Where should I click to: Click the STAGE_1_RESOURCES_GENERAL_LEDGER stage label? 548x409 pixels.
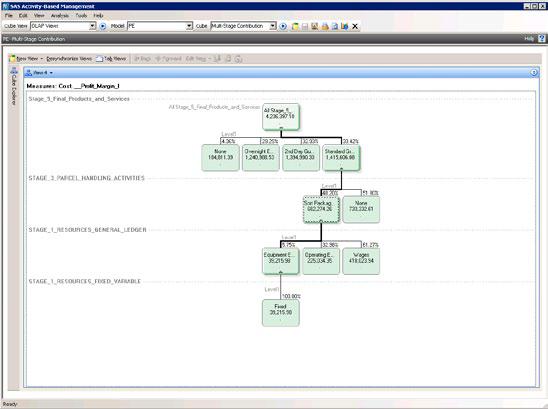pos(87,230)
